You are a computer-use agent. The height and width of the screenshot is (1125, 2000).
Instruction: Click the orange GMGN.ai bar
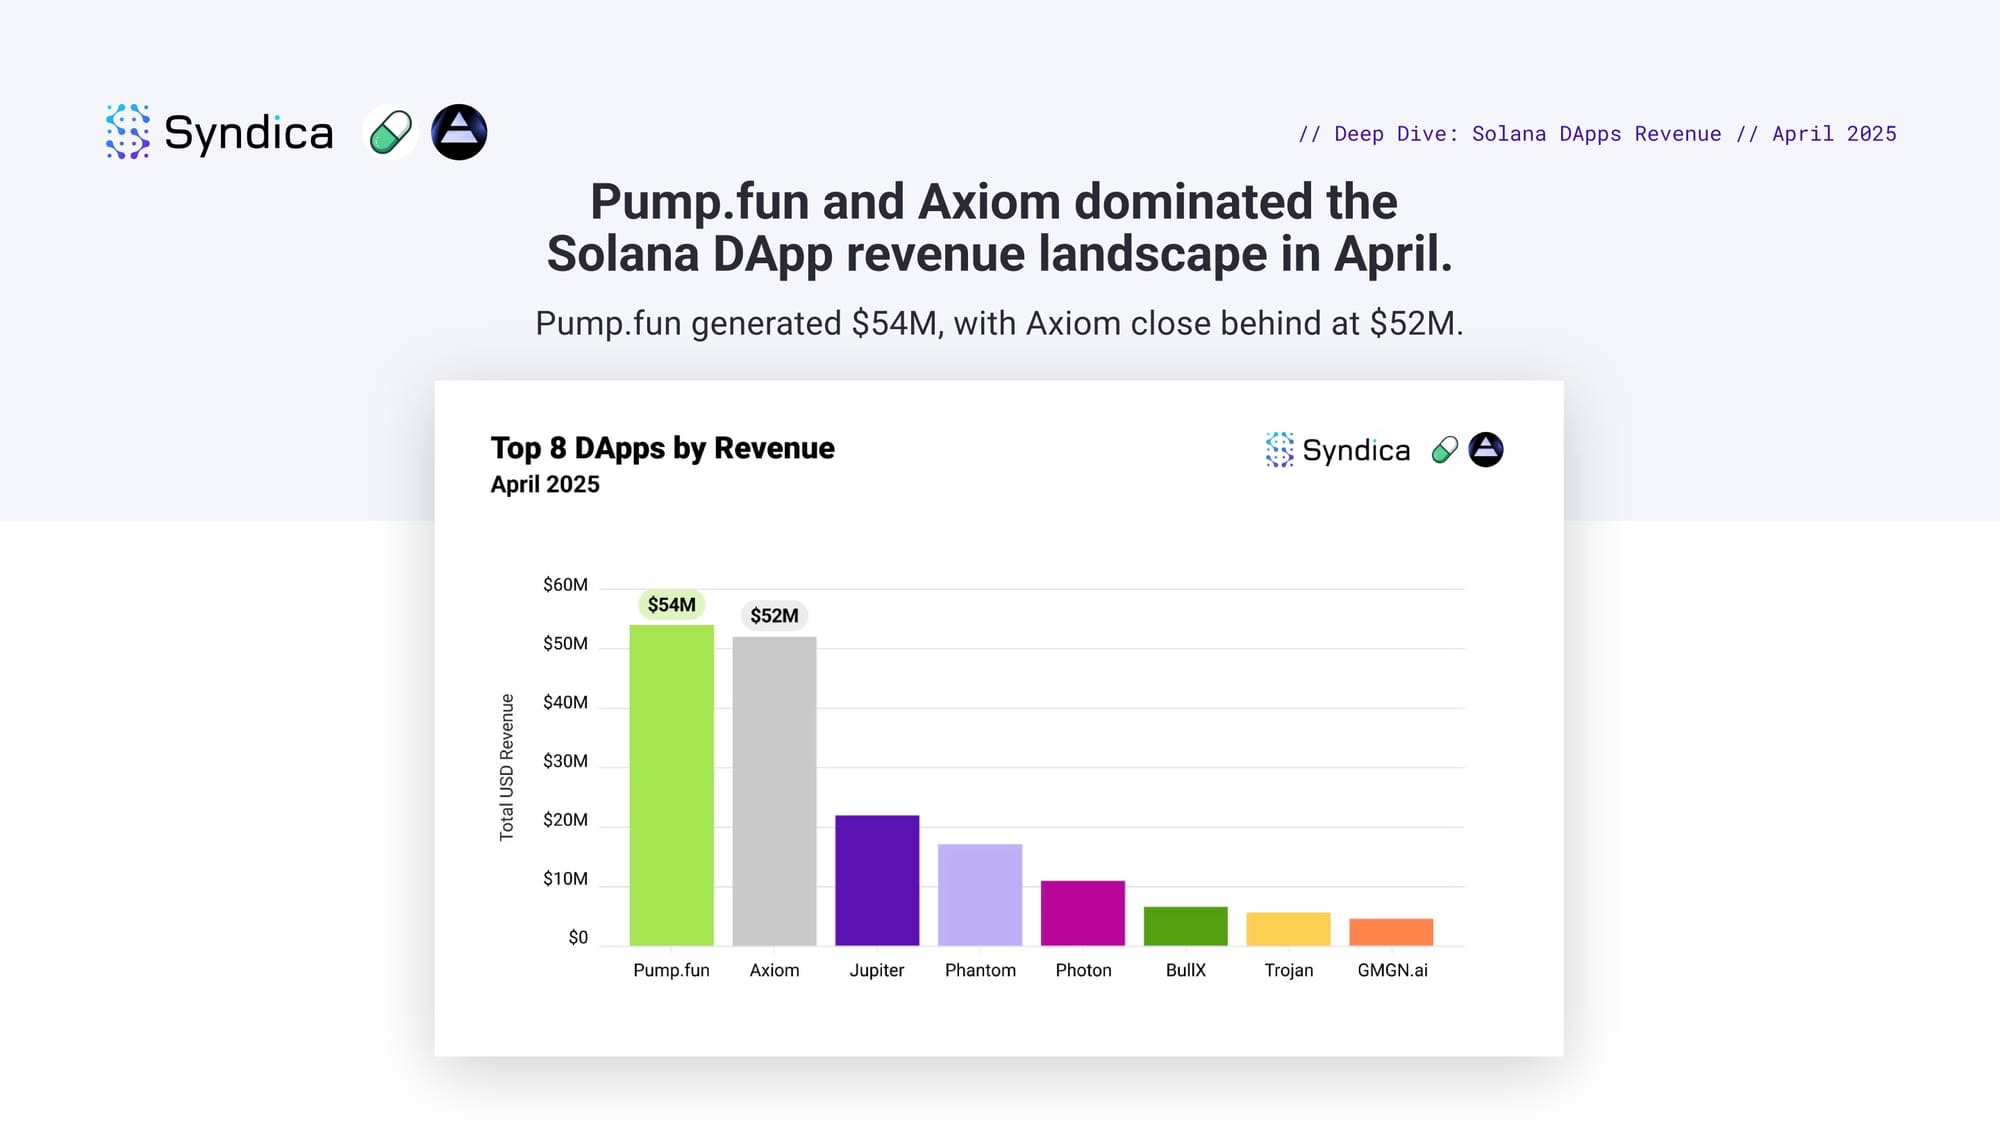tap(1391, 932)
